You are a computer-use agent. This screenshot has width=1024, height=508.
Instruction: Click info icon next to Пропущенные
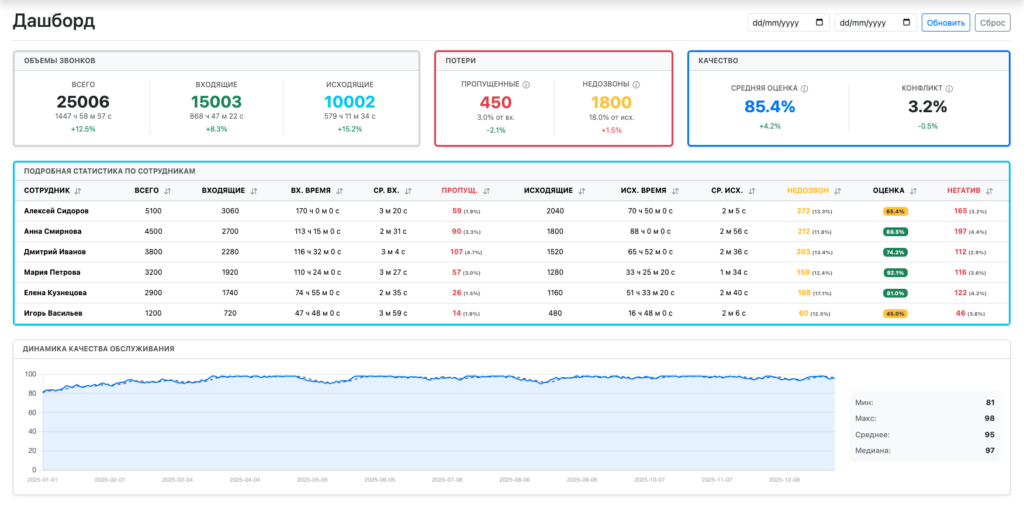(x=526, y=85)
